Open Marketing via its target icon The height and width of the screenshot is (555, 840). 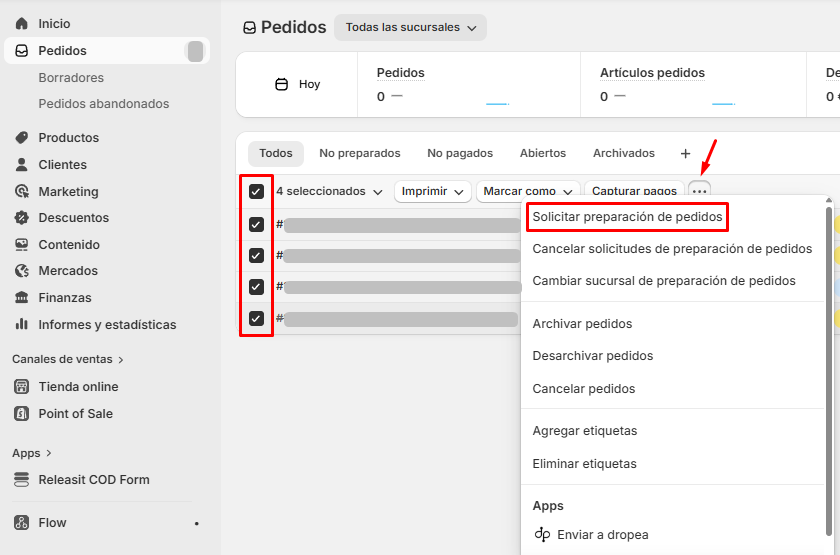tap(21, 191)
